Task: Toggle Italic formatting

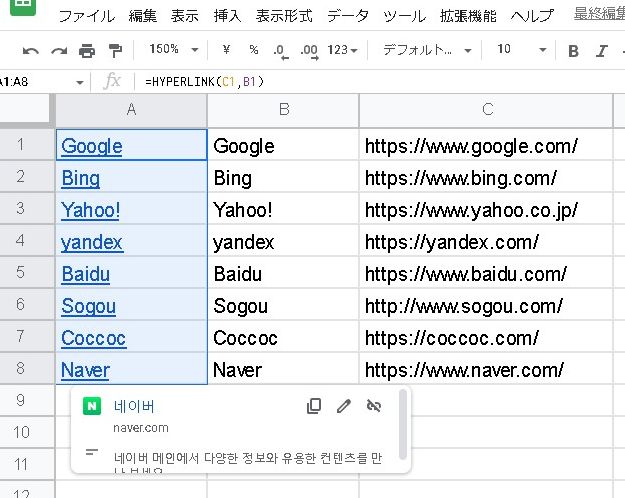Action: coord(601,51)
